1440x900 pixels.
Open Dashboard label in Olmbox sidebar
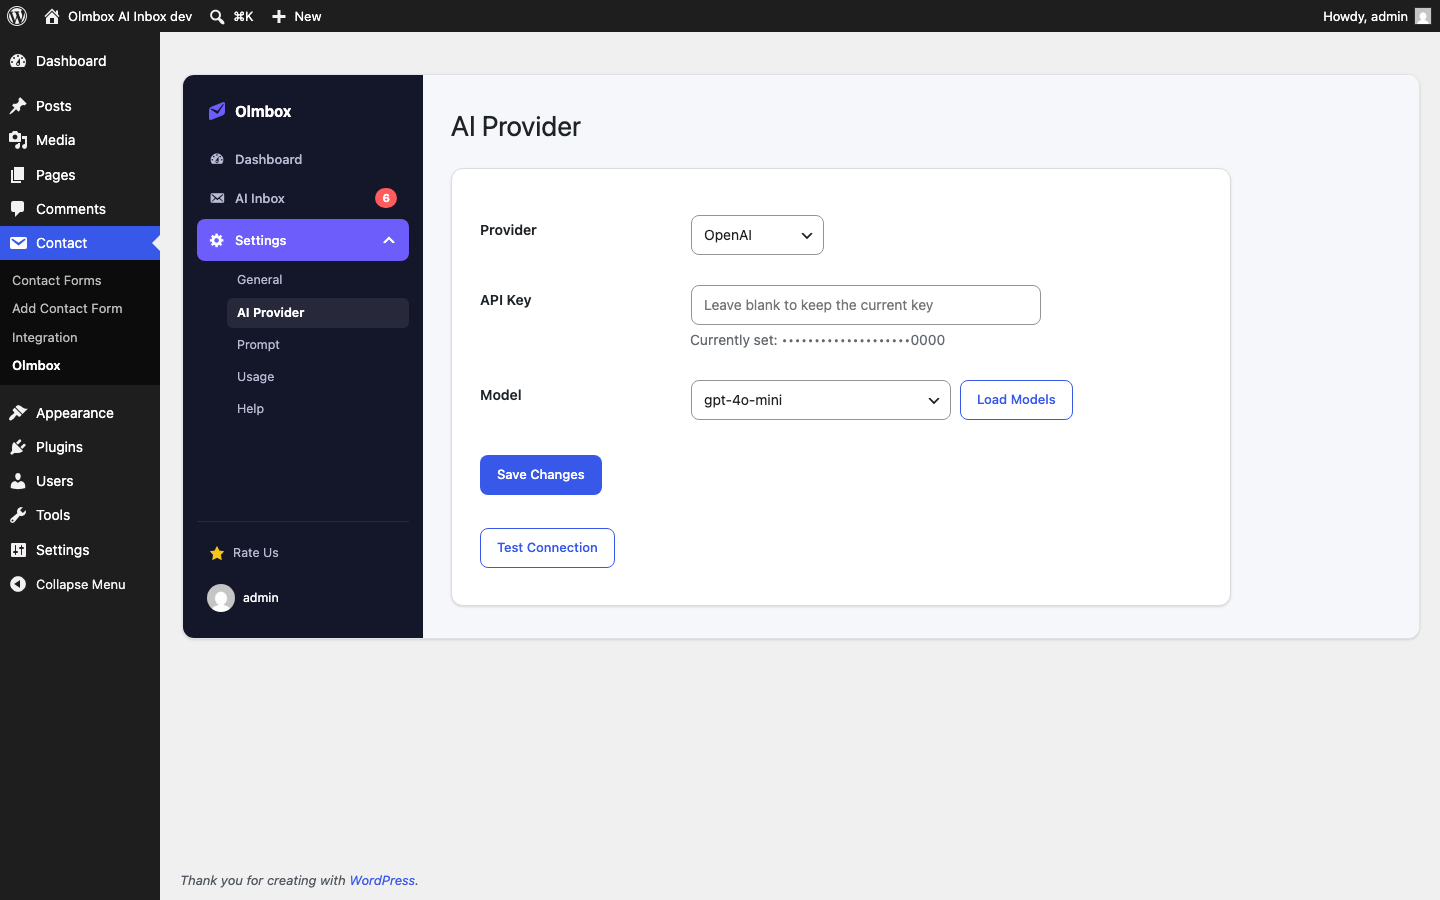click(268, 159)
